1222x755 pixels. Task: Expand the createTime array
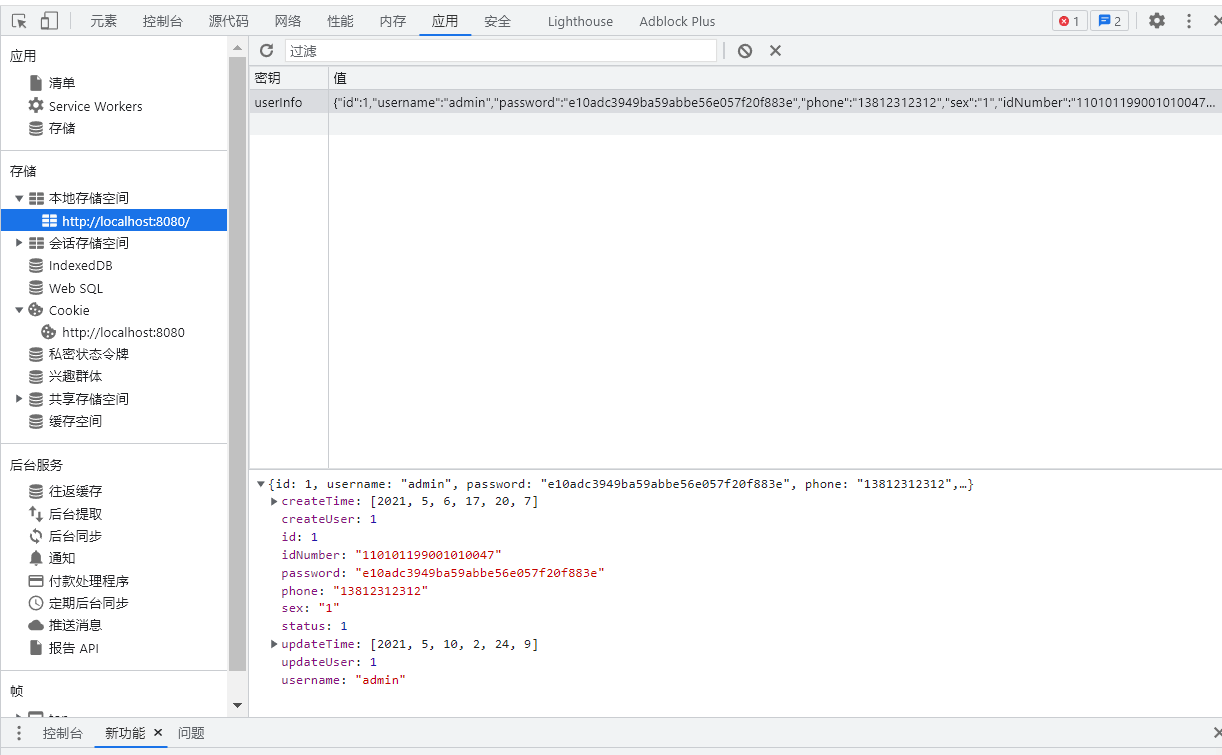tap(275, 501)
